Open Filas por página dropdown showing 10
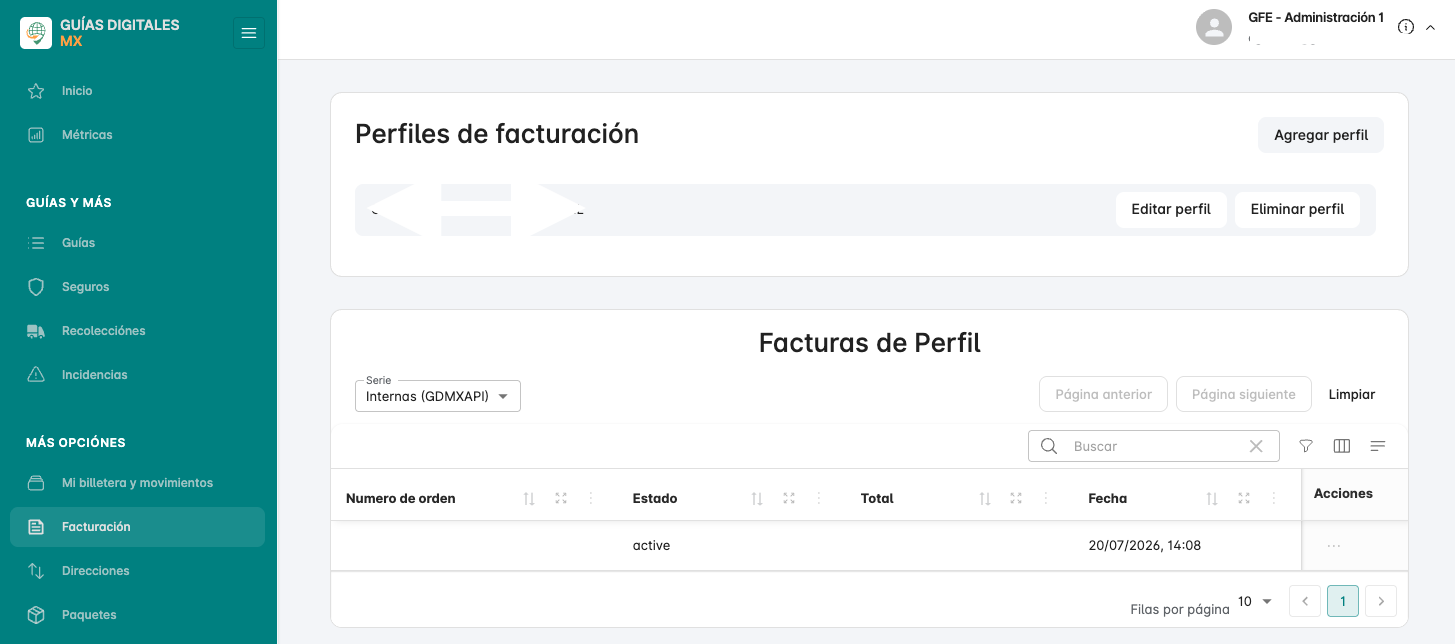Image resolution: width=1455 pixels, height=644 pixels. [x=1255, y=601]
